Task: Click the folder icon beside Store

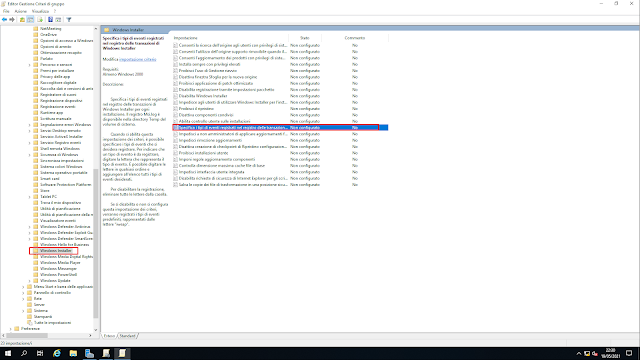Action: (36, 191)
